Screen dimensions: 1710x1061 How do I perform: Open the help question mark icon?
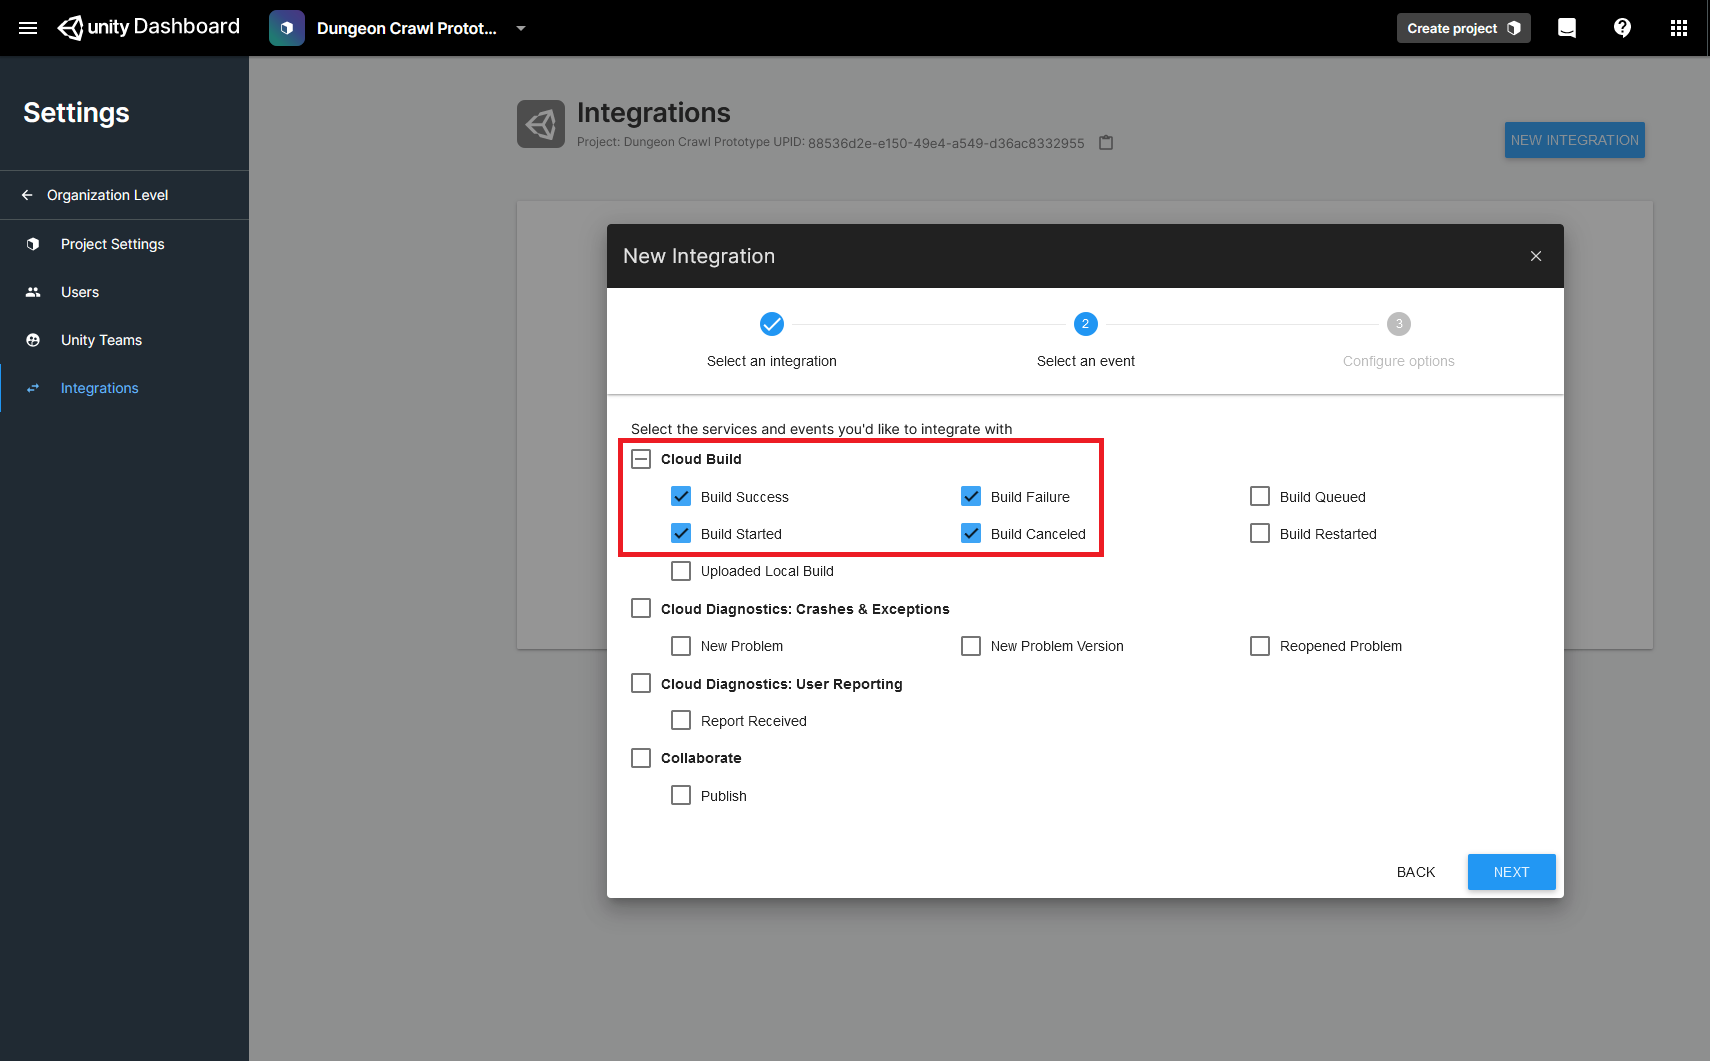(x=1622, y=28)
